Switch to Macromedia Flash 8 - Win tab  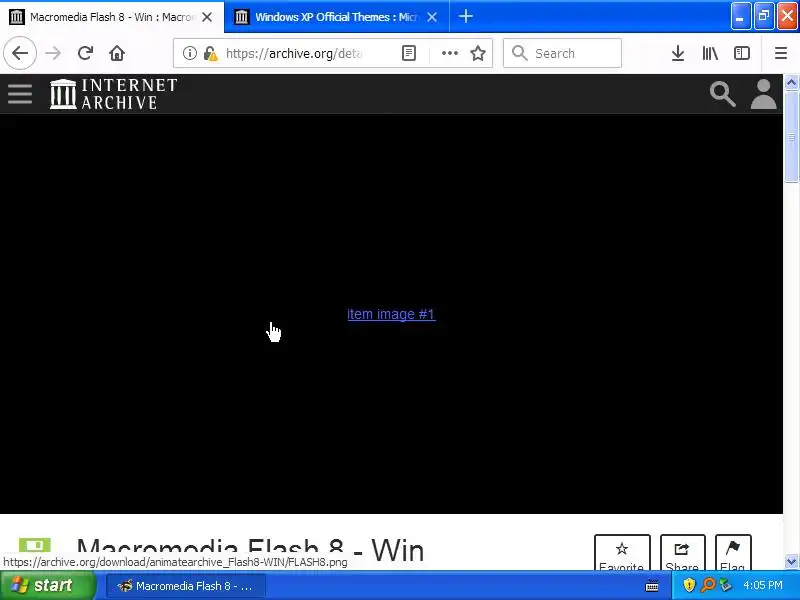point(112,17)
